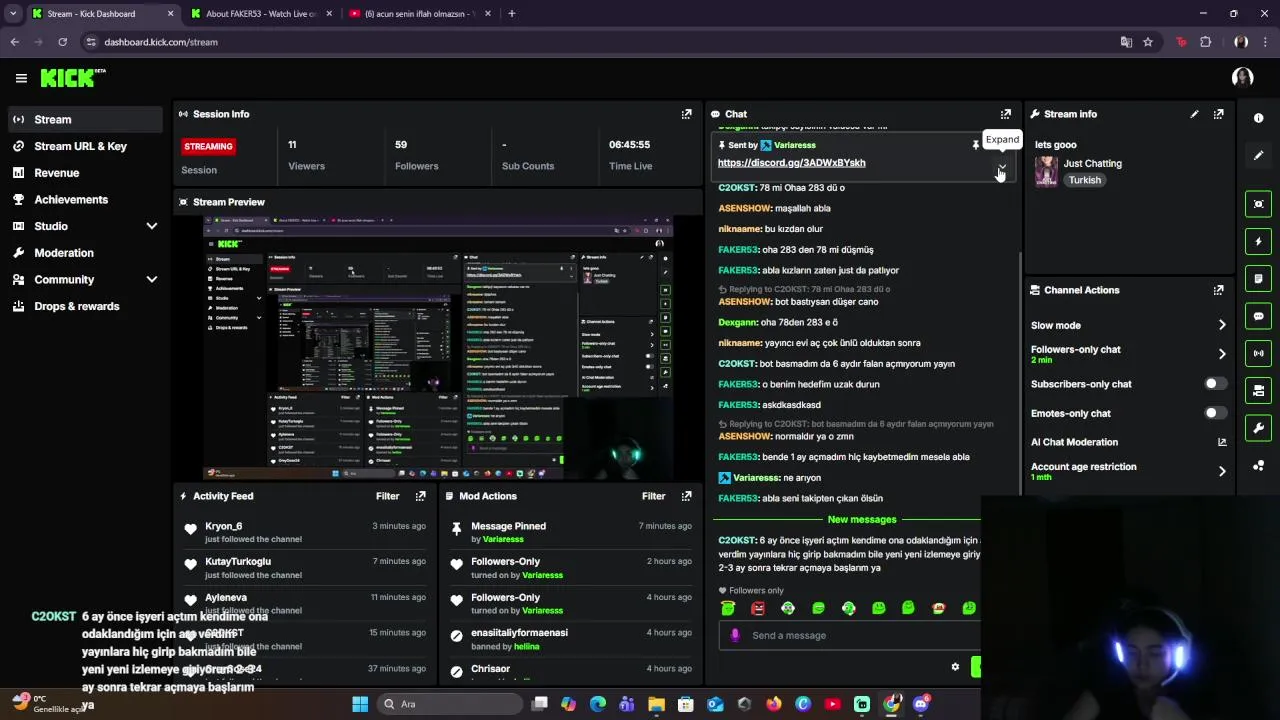Click the microphone icon in message box
The image size is (1280, 720).
pyautogui.click(x=735, y=635)
